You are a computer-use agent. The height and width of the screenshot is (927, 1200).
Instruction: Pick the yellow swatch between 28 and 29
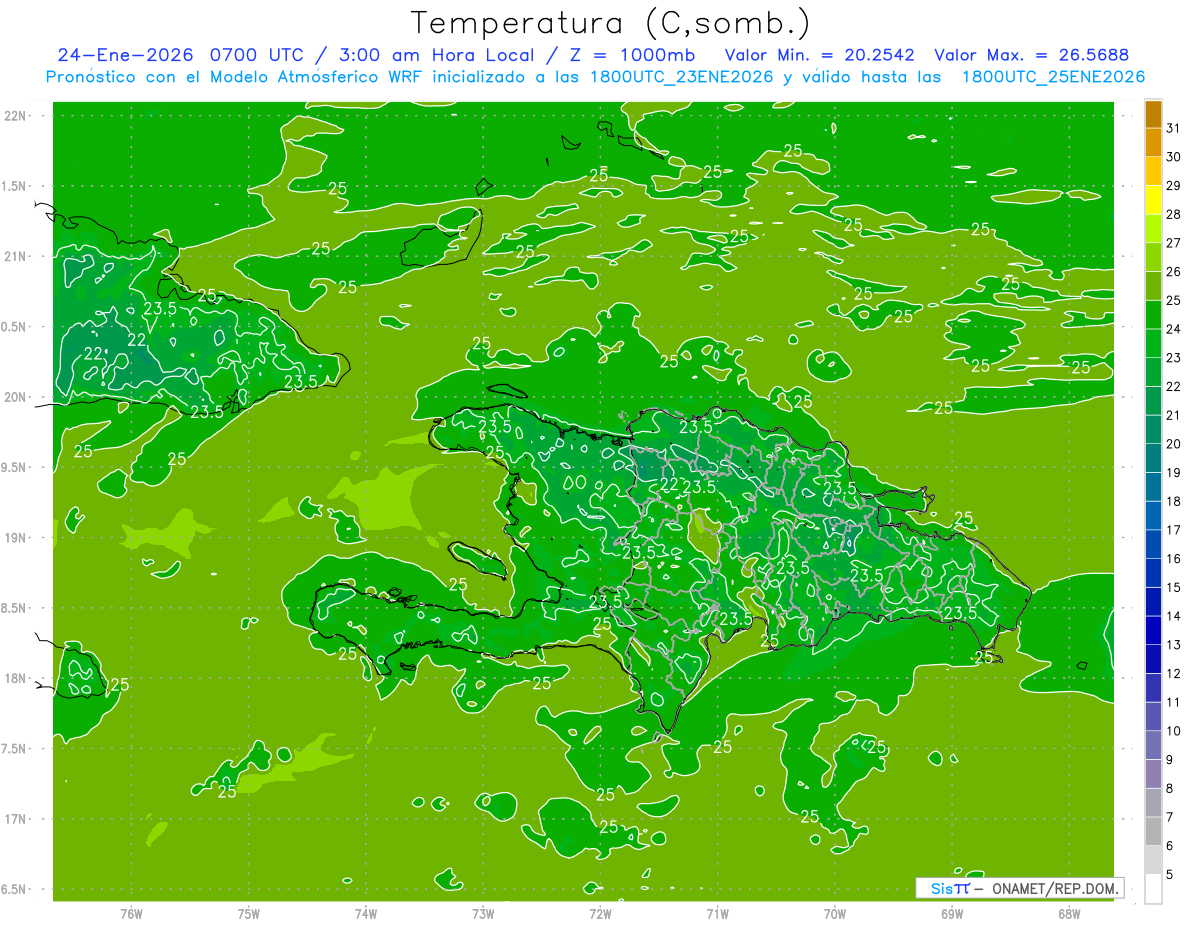[x=1153, y=200]
